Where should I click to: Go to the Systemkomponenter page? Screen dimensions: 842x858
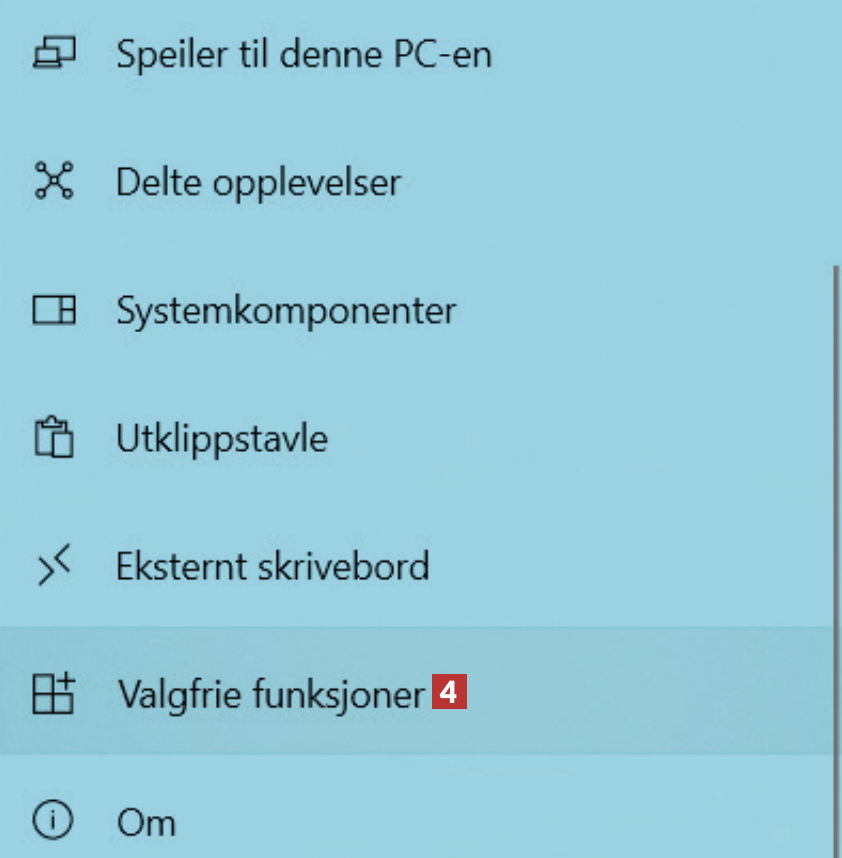point(286,311)
